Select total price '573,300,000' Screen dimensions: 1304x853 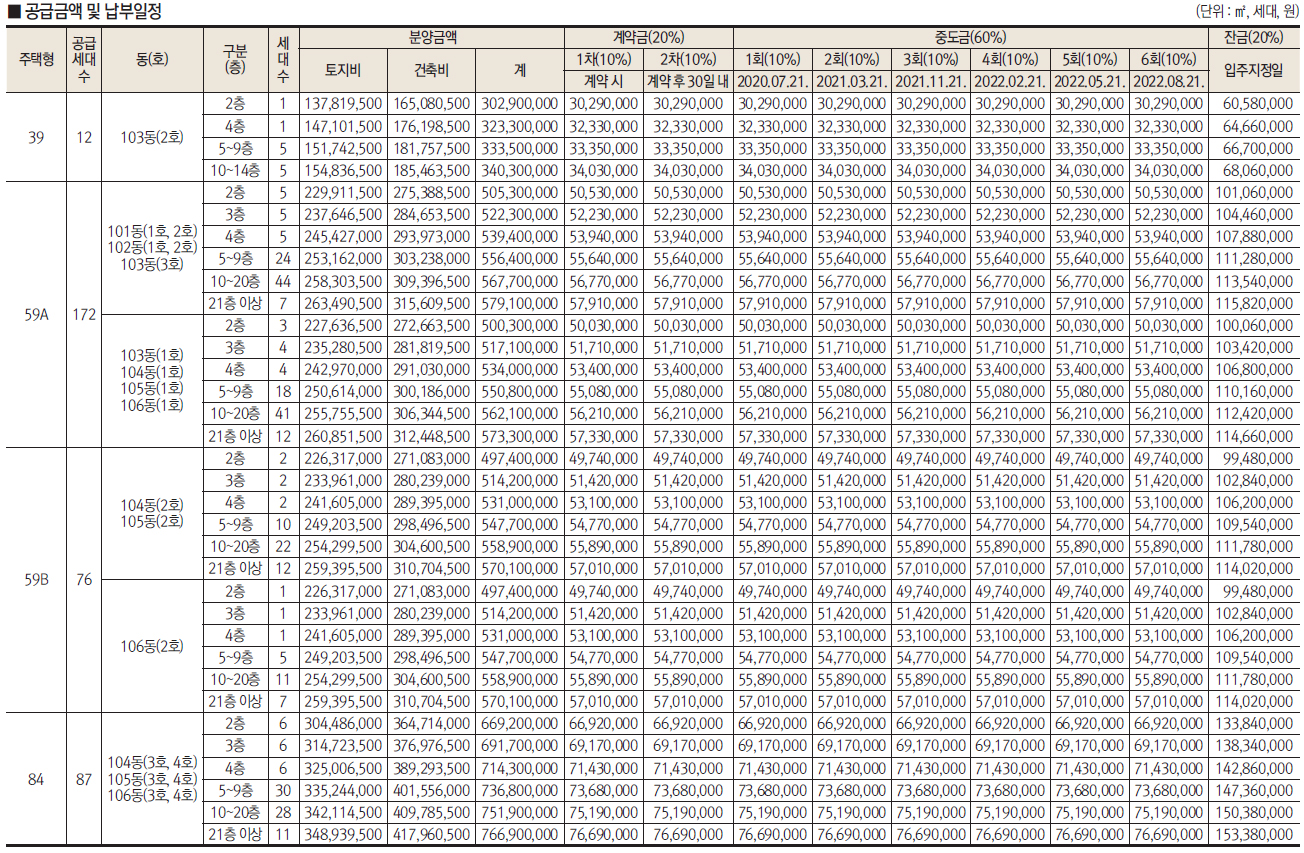click(x=520, y=436)
